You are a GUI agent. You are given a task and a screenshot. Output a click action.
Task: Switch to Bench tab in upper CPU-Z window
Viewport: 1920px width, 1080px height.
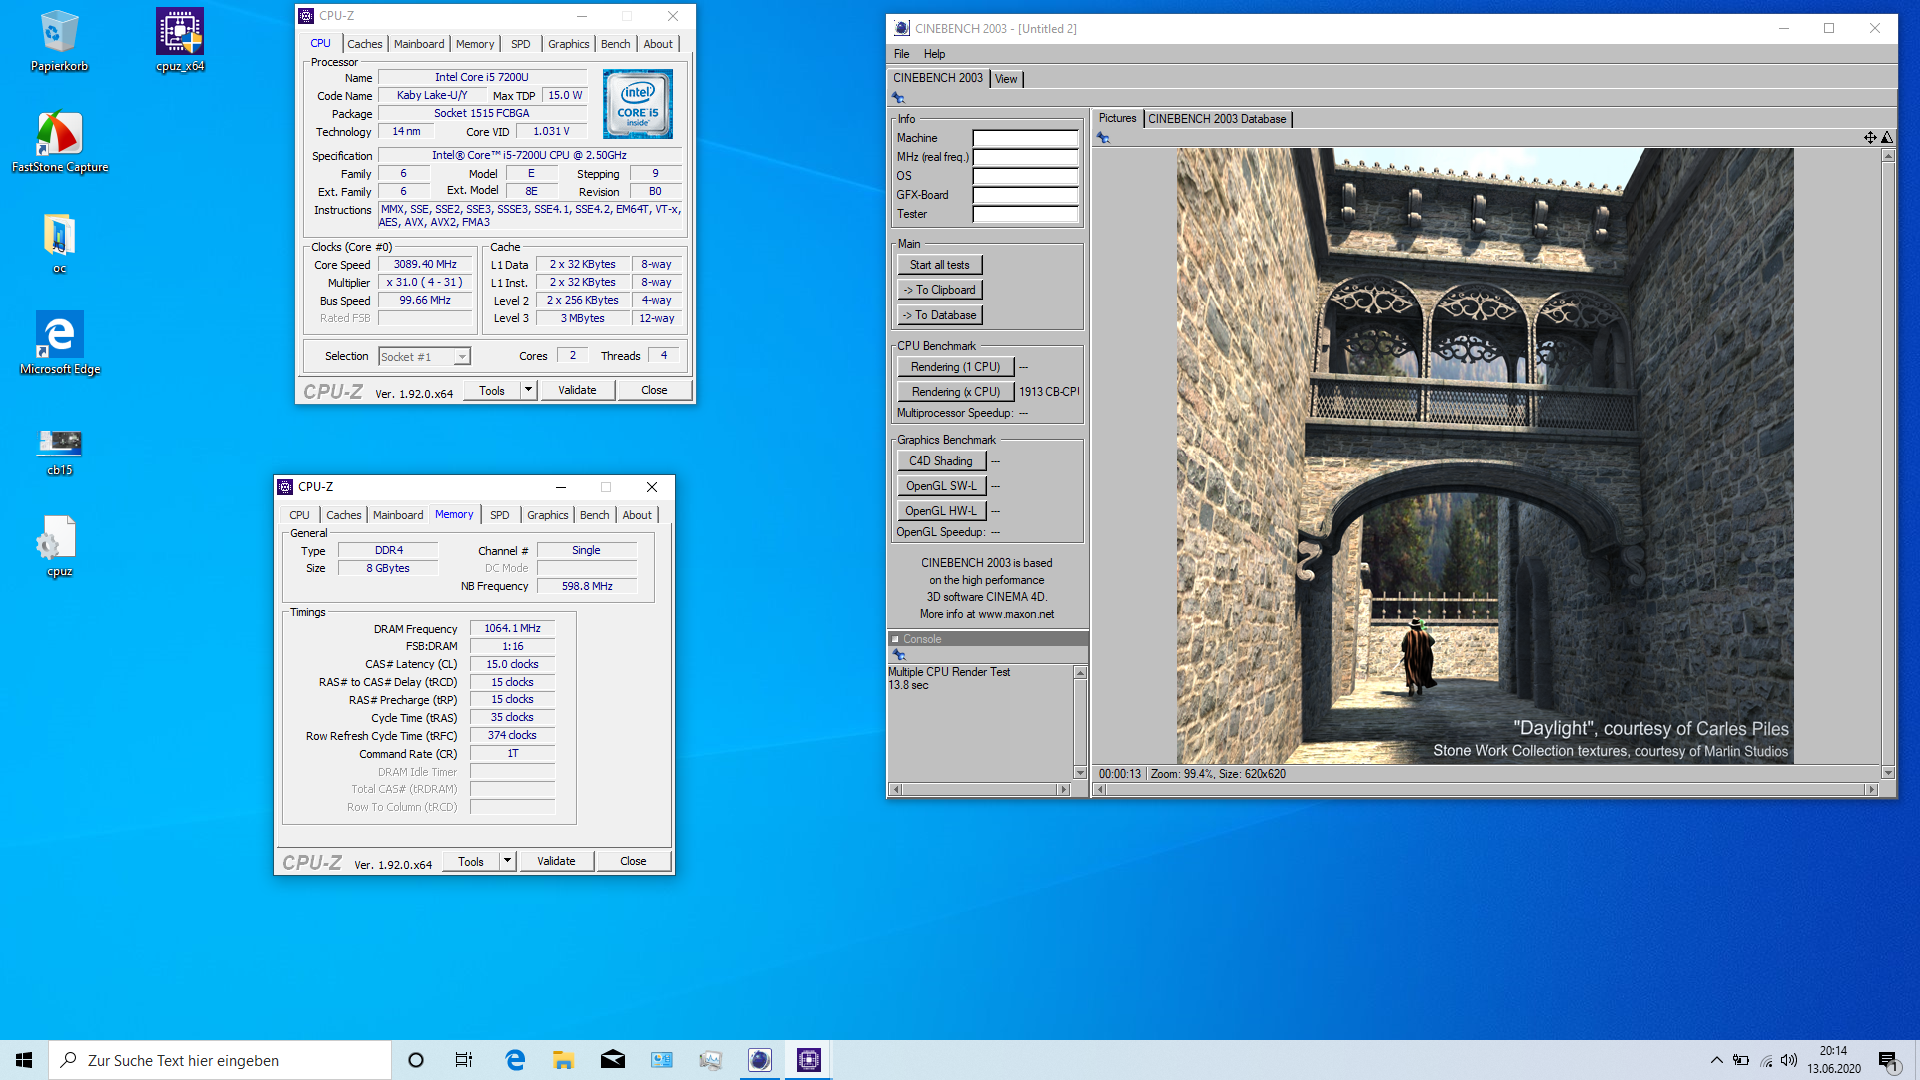pyautogui.click(x=615, y=44)
